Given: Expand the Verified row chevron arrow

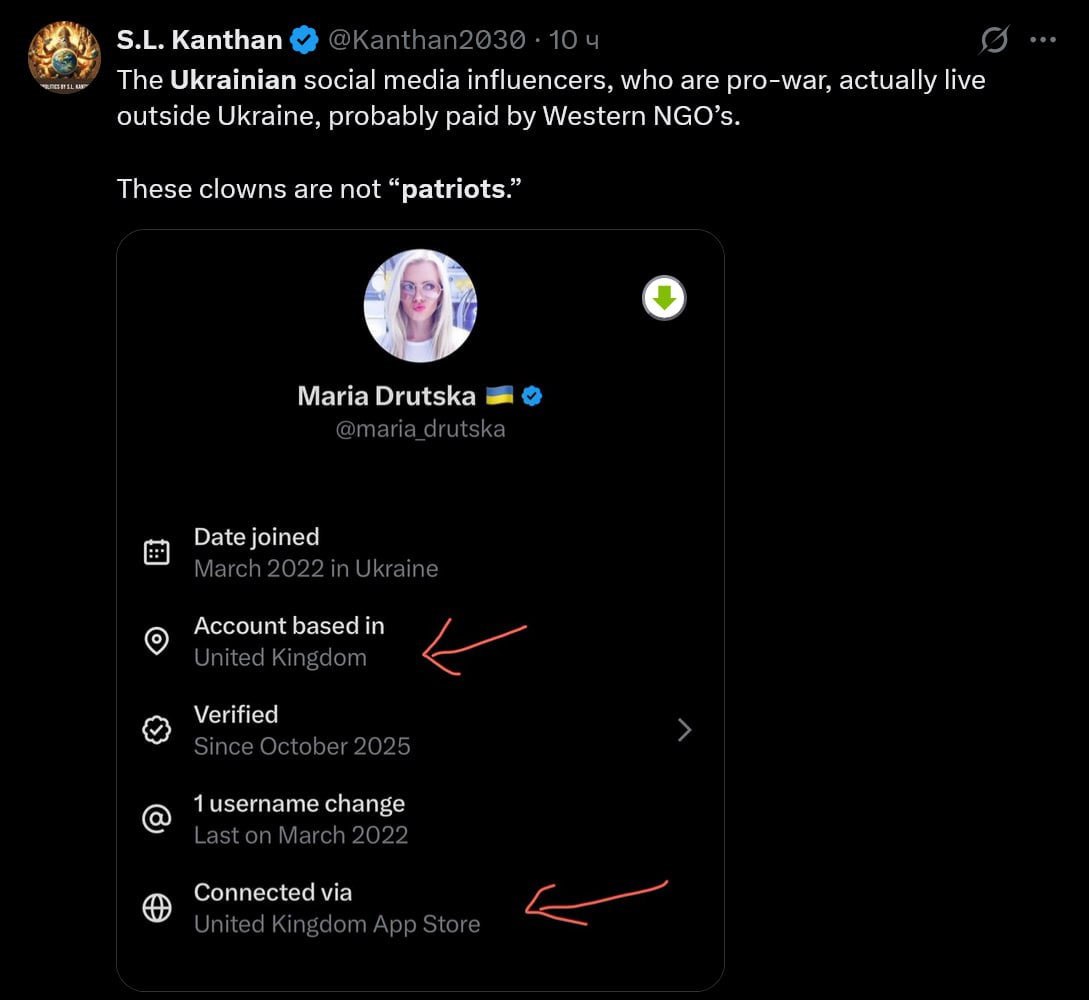Looking at the screenshot, I should 685,731.
